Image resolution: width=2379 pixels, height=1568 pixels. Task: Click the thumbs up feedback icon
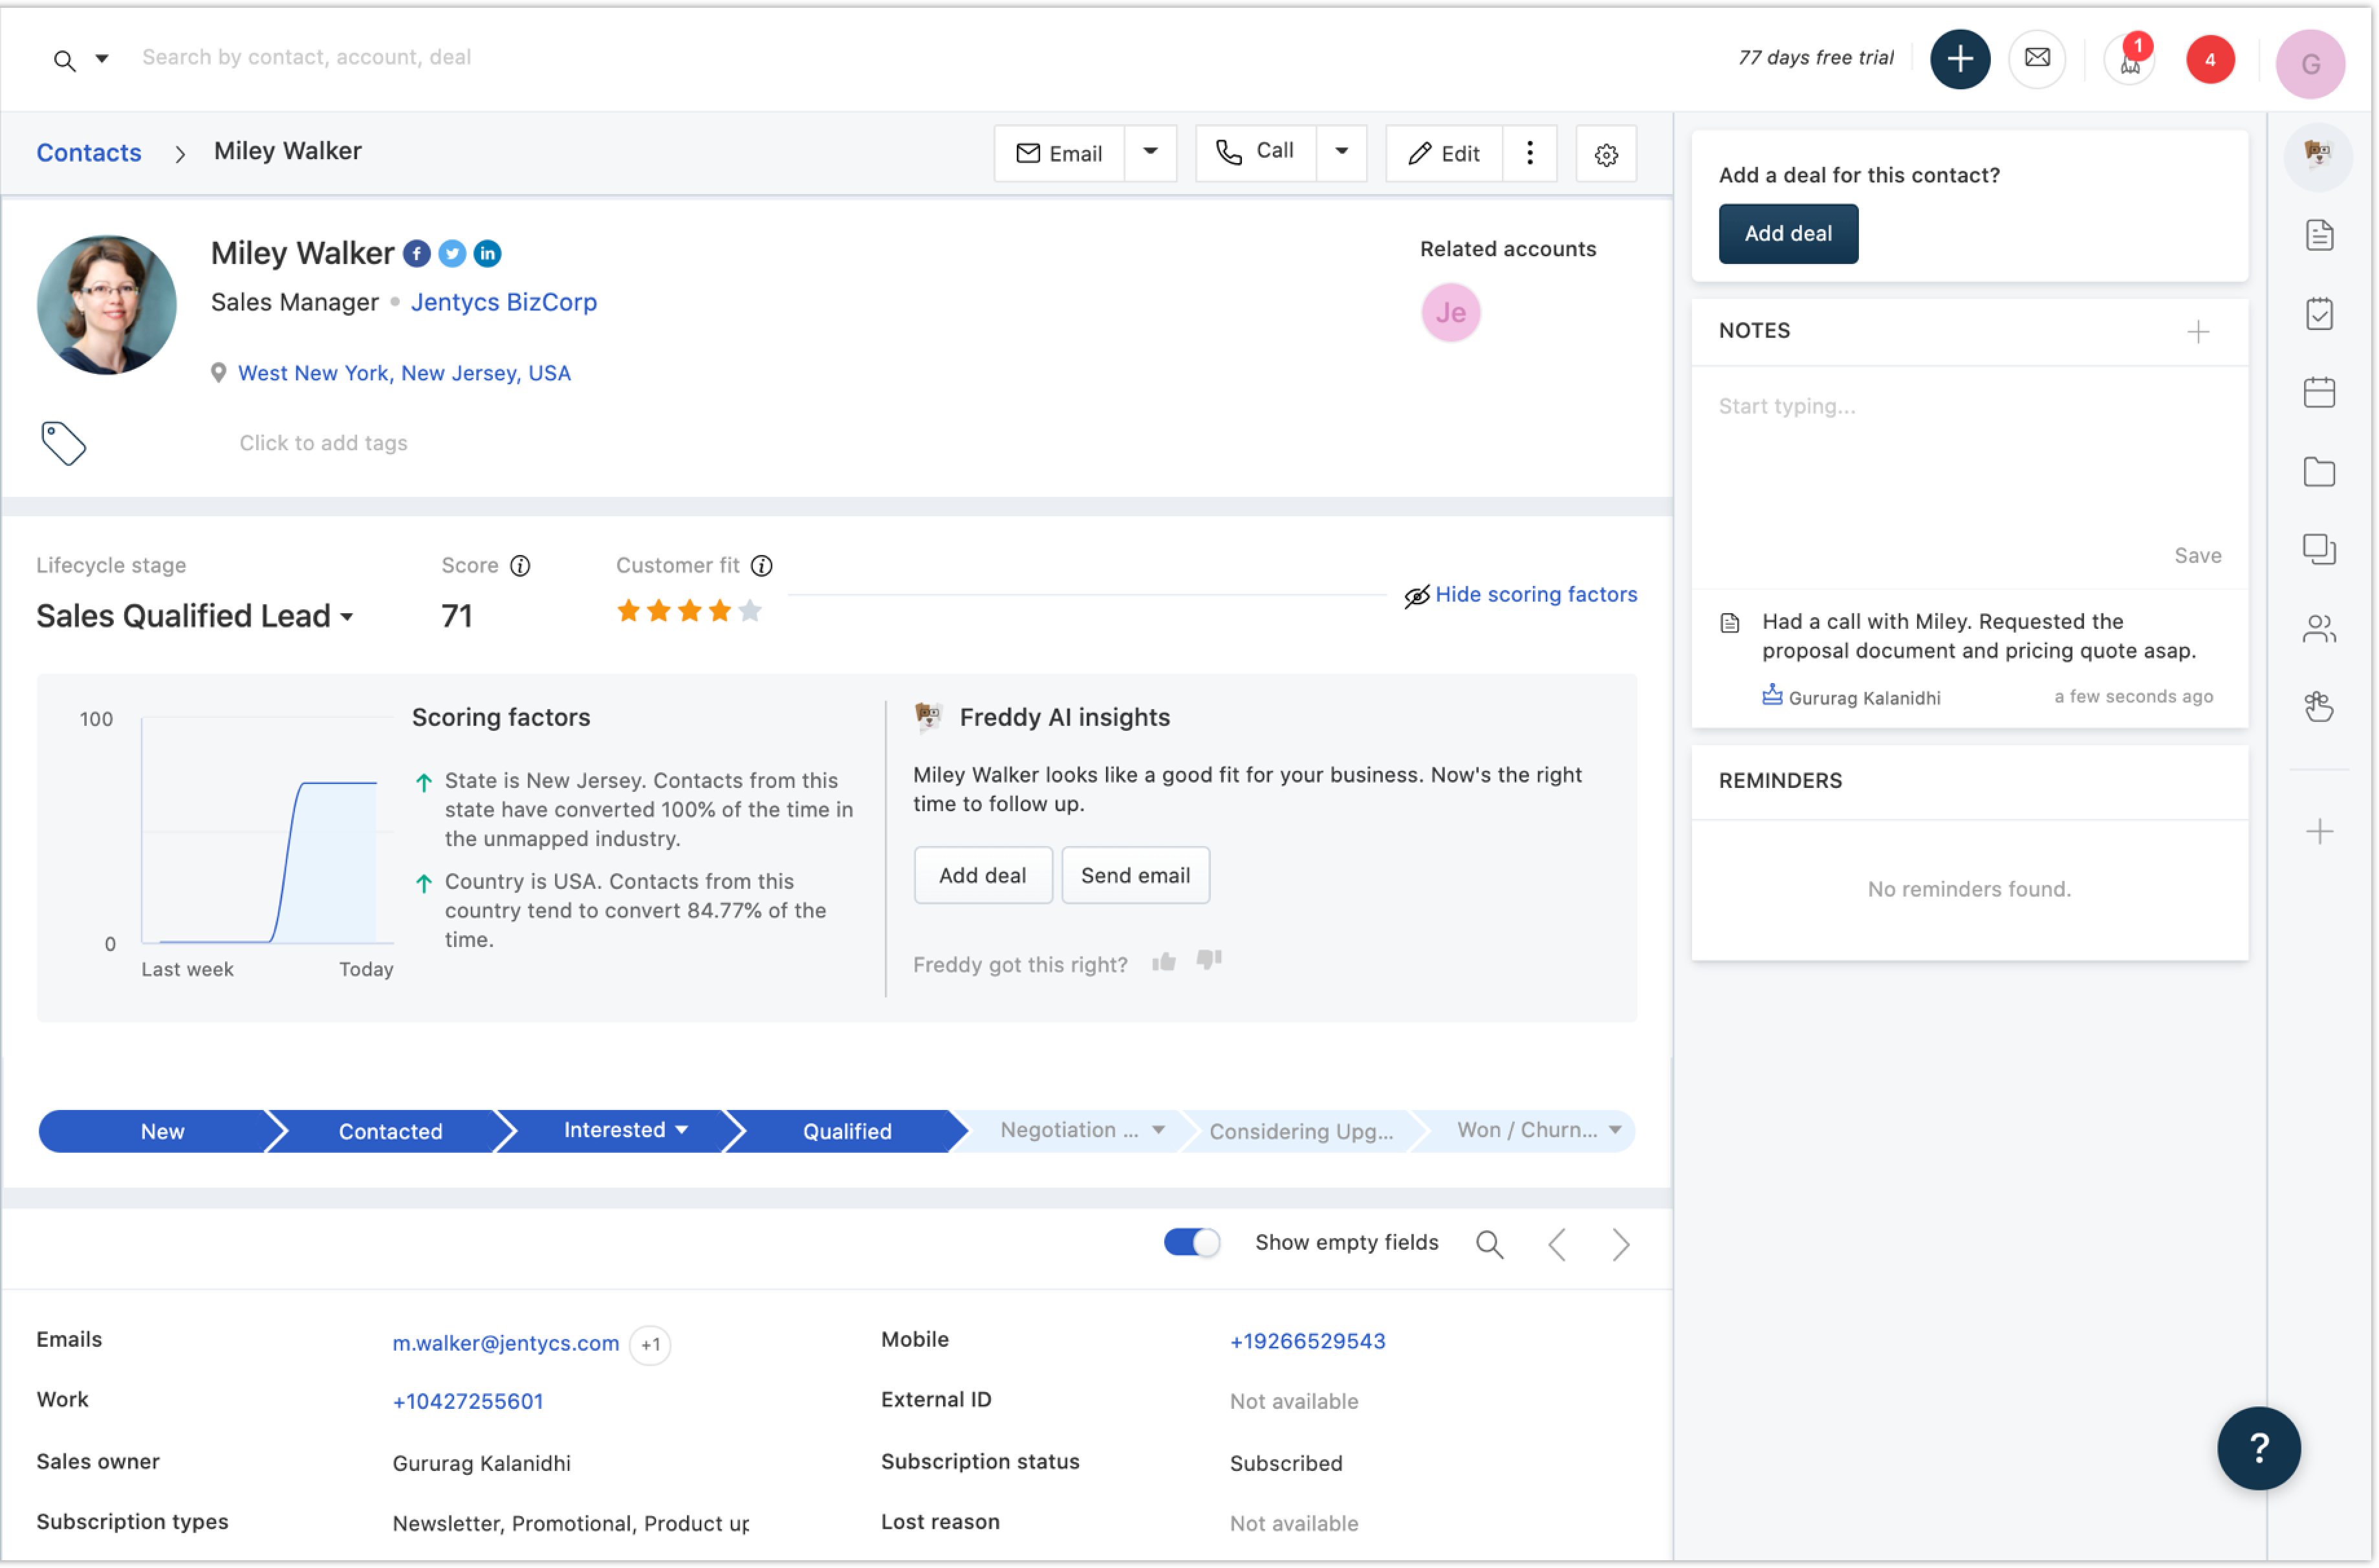coord(1163,962)
